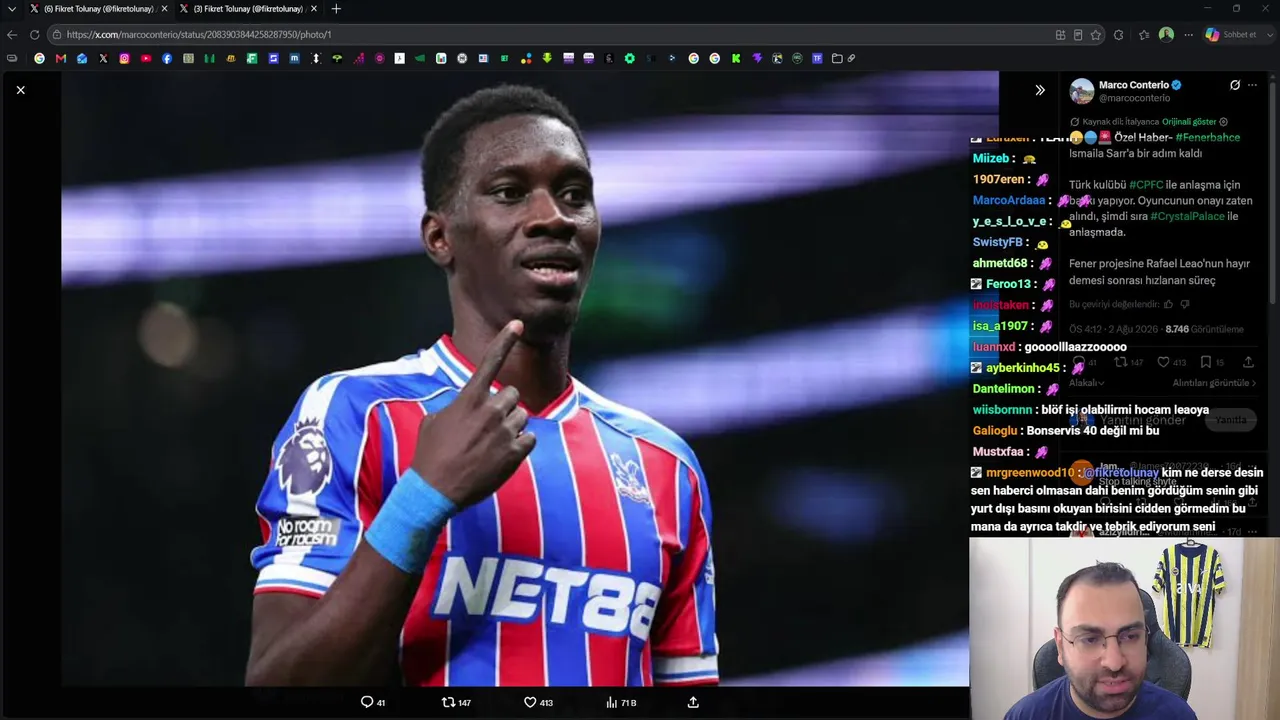Open the YouTube bookmark
The image size is (1280, 720).
coord(146,58)
